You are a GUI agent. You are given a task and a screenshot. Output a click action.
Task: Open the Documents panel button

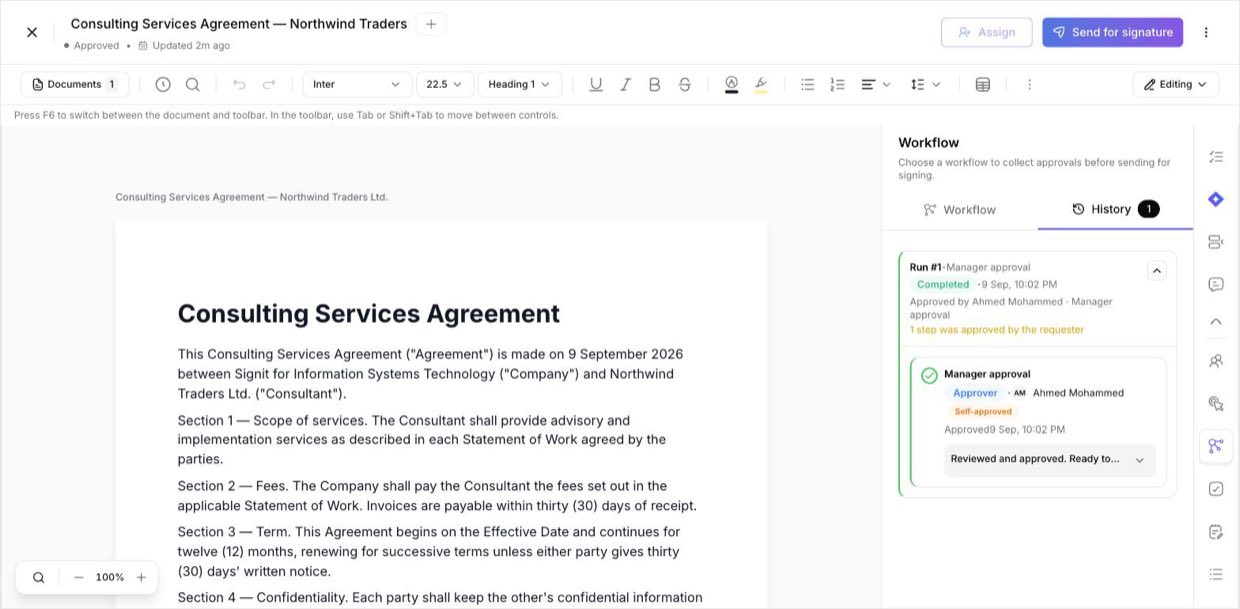click(x=75, y=85)
